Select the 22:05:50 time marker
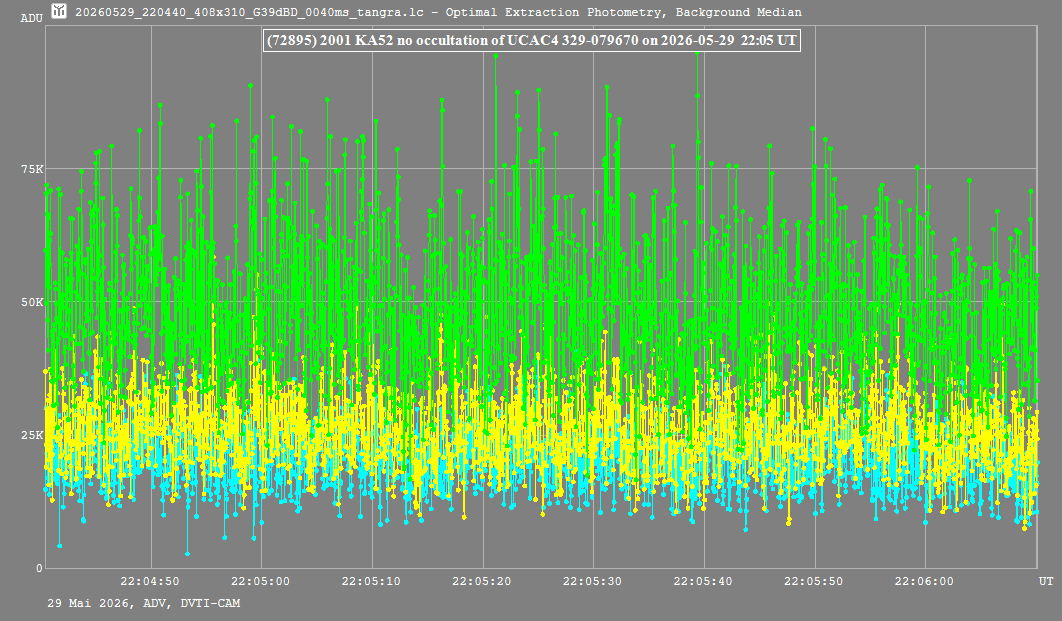Screen dimensions: 1062x621 pyautogui.click(x=813, y=581)
